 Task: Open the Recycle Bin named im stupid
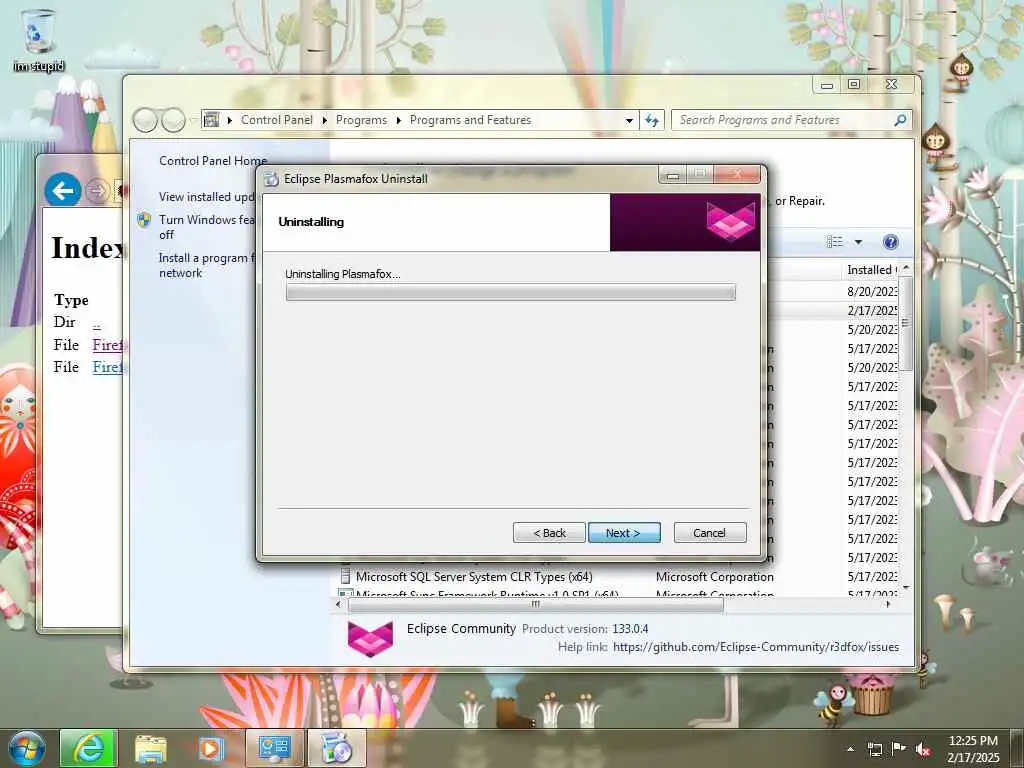point(38,39)
